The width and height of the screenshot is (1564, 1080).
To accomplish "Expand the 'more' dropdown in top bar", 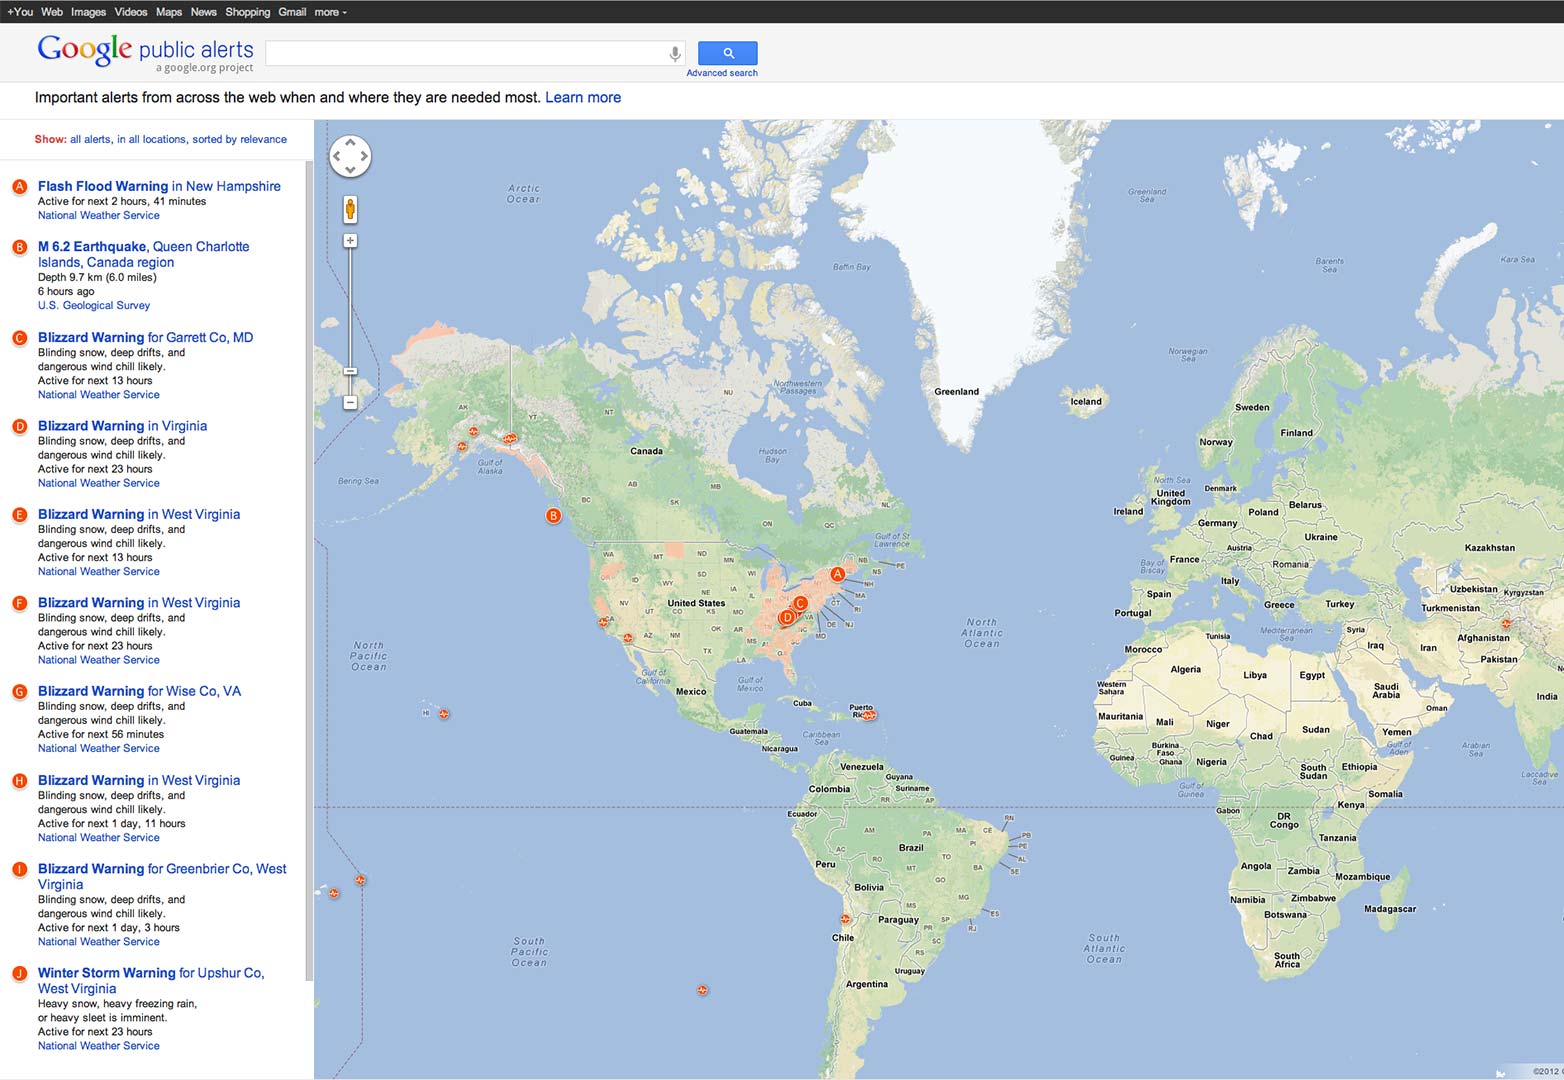I will [330, 12].
